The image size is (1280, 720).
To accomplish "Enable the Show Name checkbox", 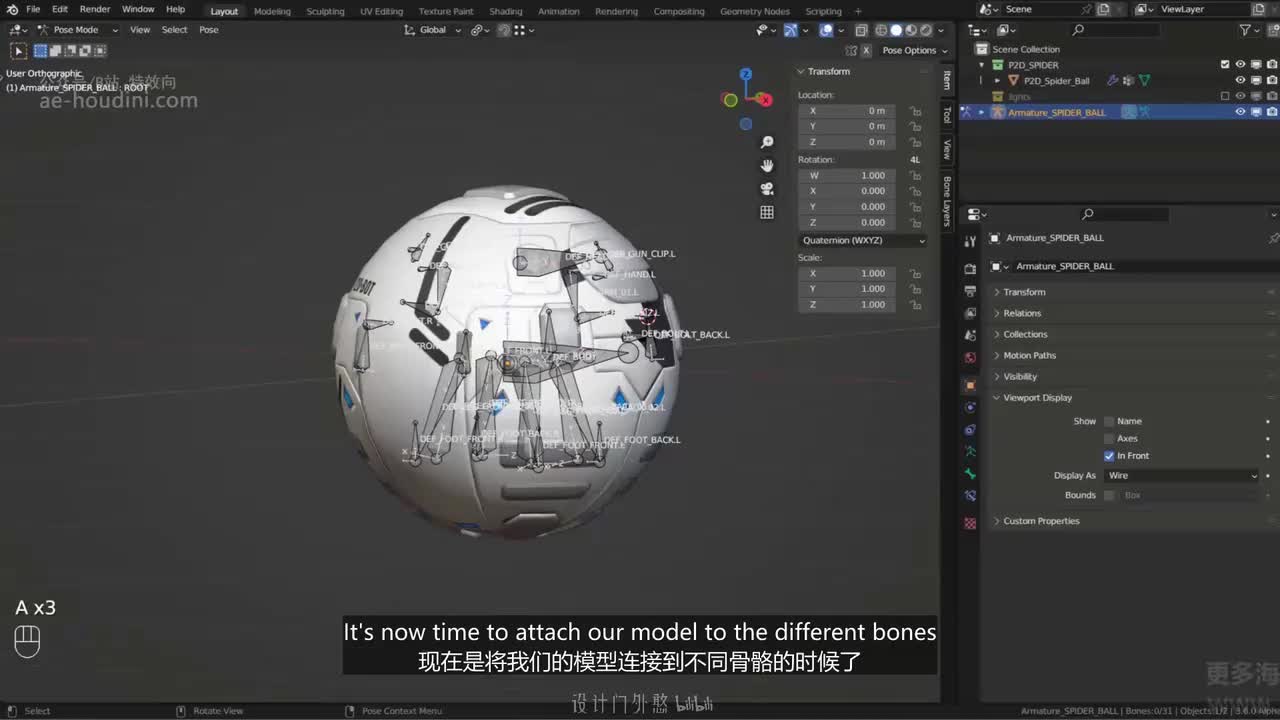I will click(x=1109, y=421).
